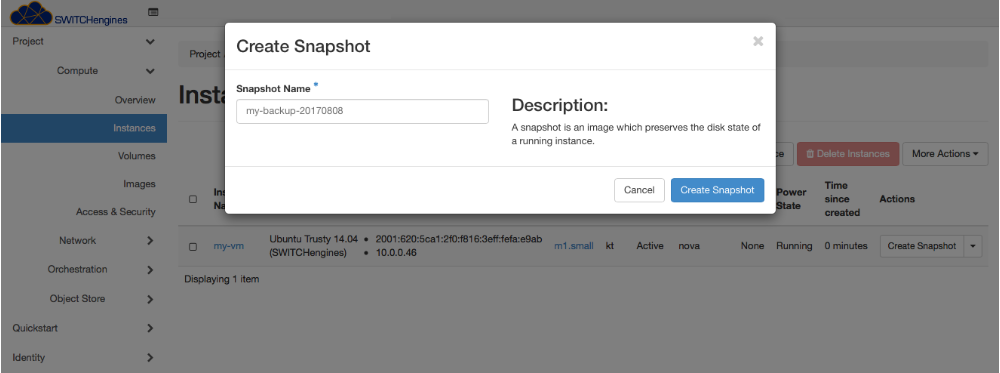Toggle the sidebar menu icon near the logo

[x=153, y=11]
